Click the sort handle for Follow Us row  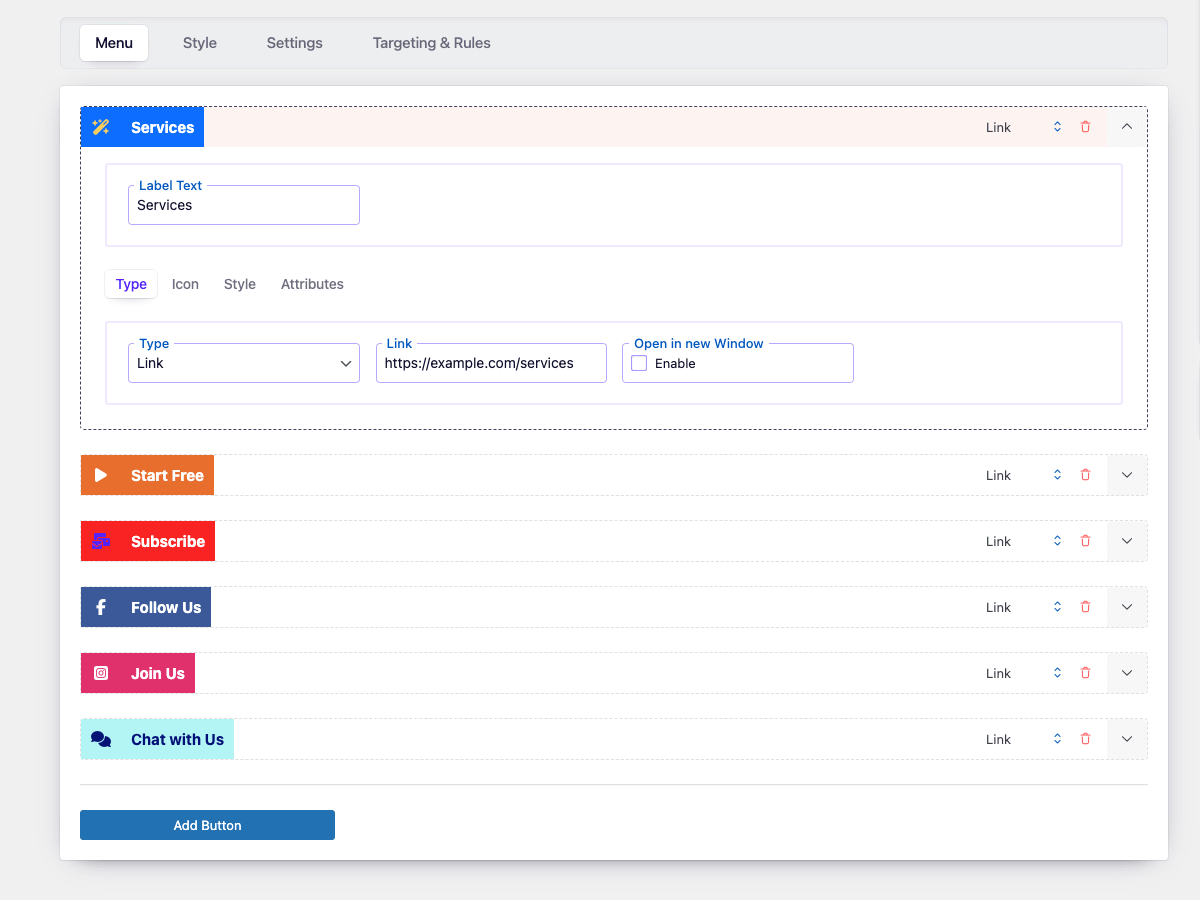tap(1057, 607)
